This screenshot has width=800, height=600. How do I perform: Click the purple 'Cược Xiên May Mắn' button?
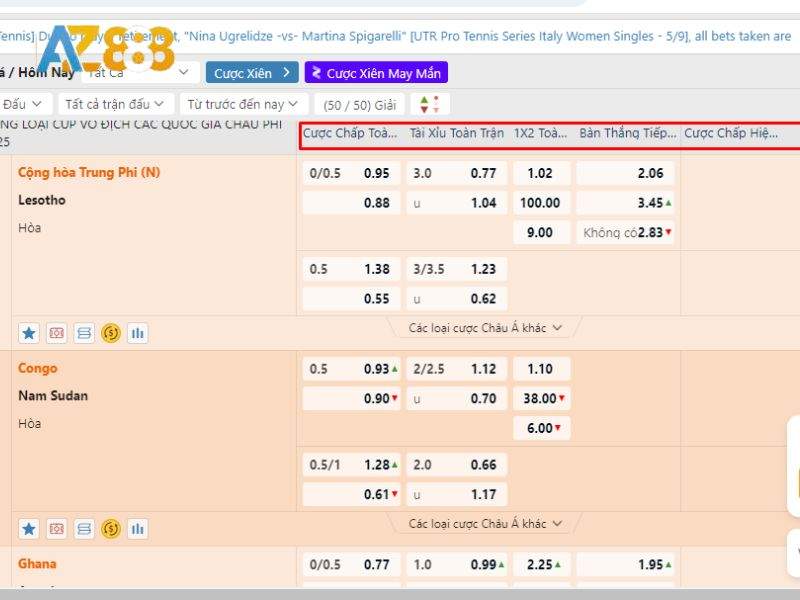tap(376, 73)
